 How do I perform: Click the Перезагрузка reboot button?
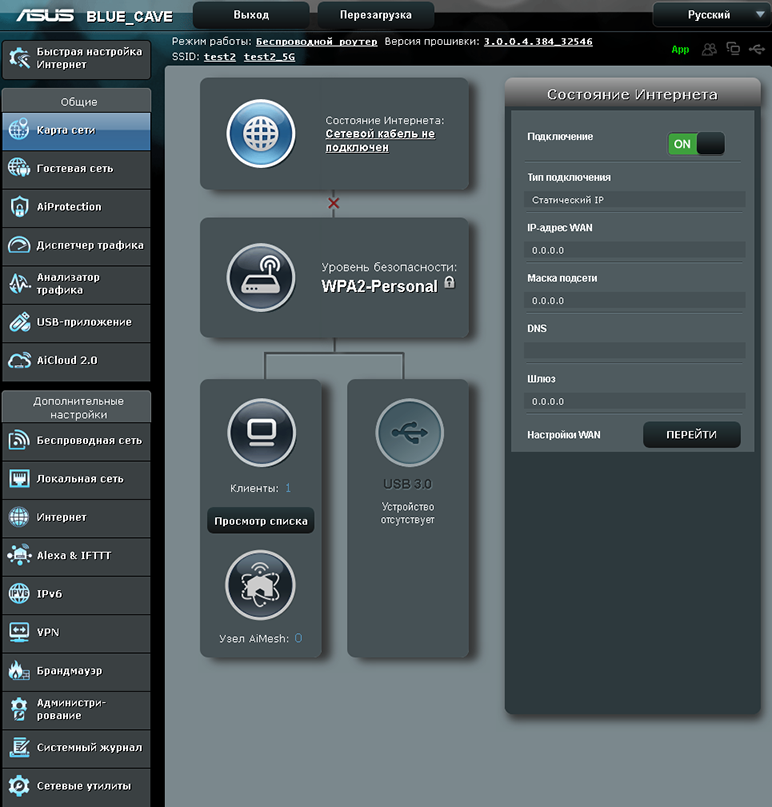(x=376, y=15)
